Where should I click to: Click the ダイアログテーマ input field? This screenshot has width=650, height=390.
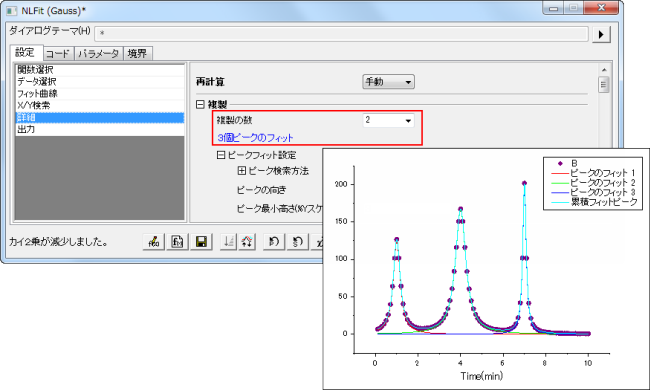(x=341, y=34)
